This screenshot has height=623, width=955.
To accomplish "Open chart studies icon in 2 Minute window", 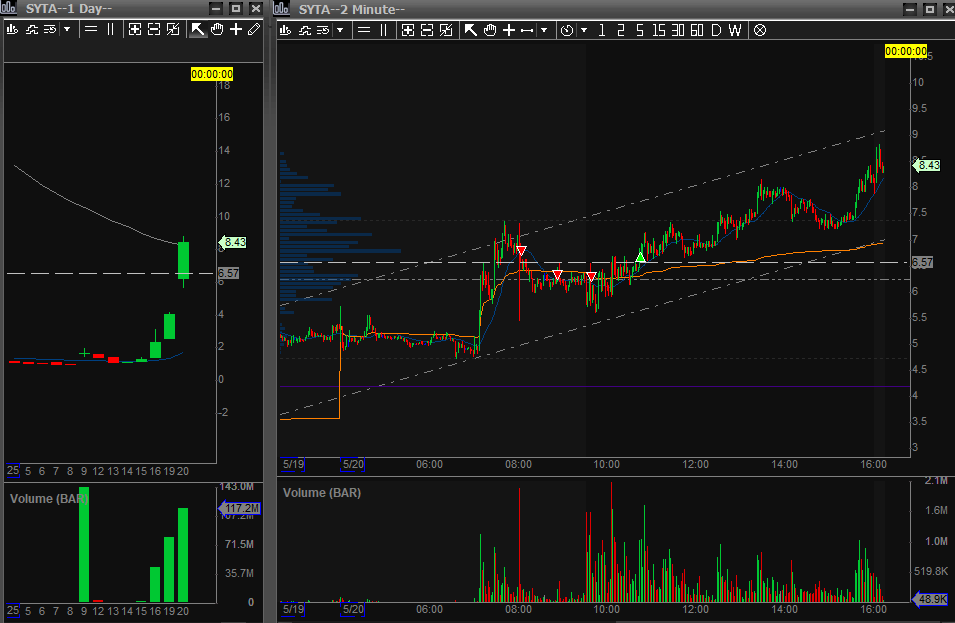I will point(285,30).
